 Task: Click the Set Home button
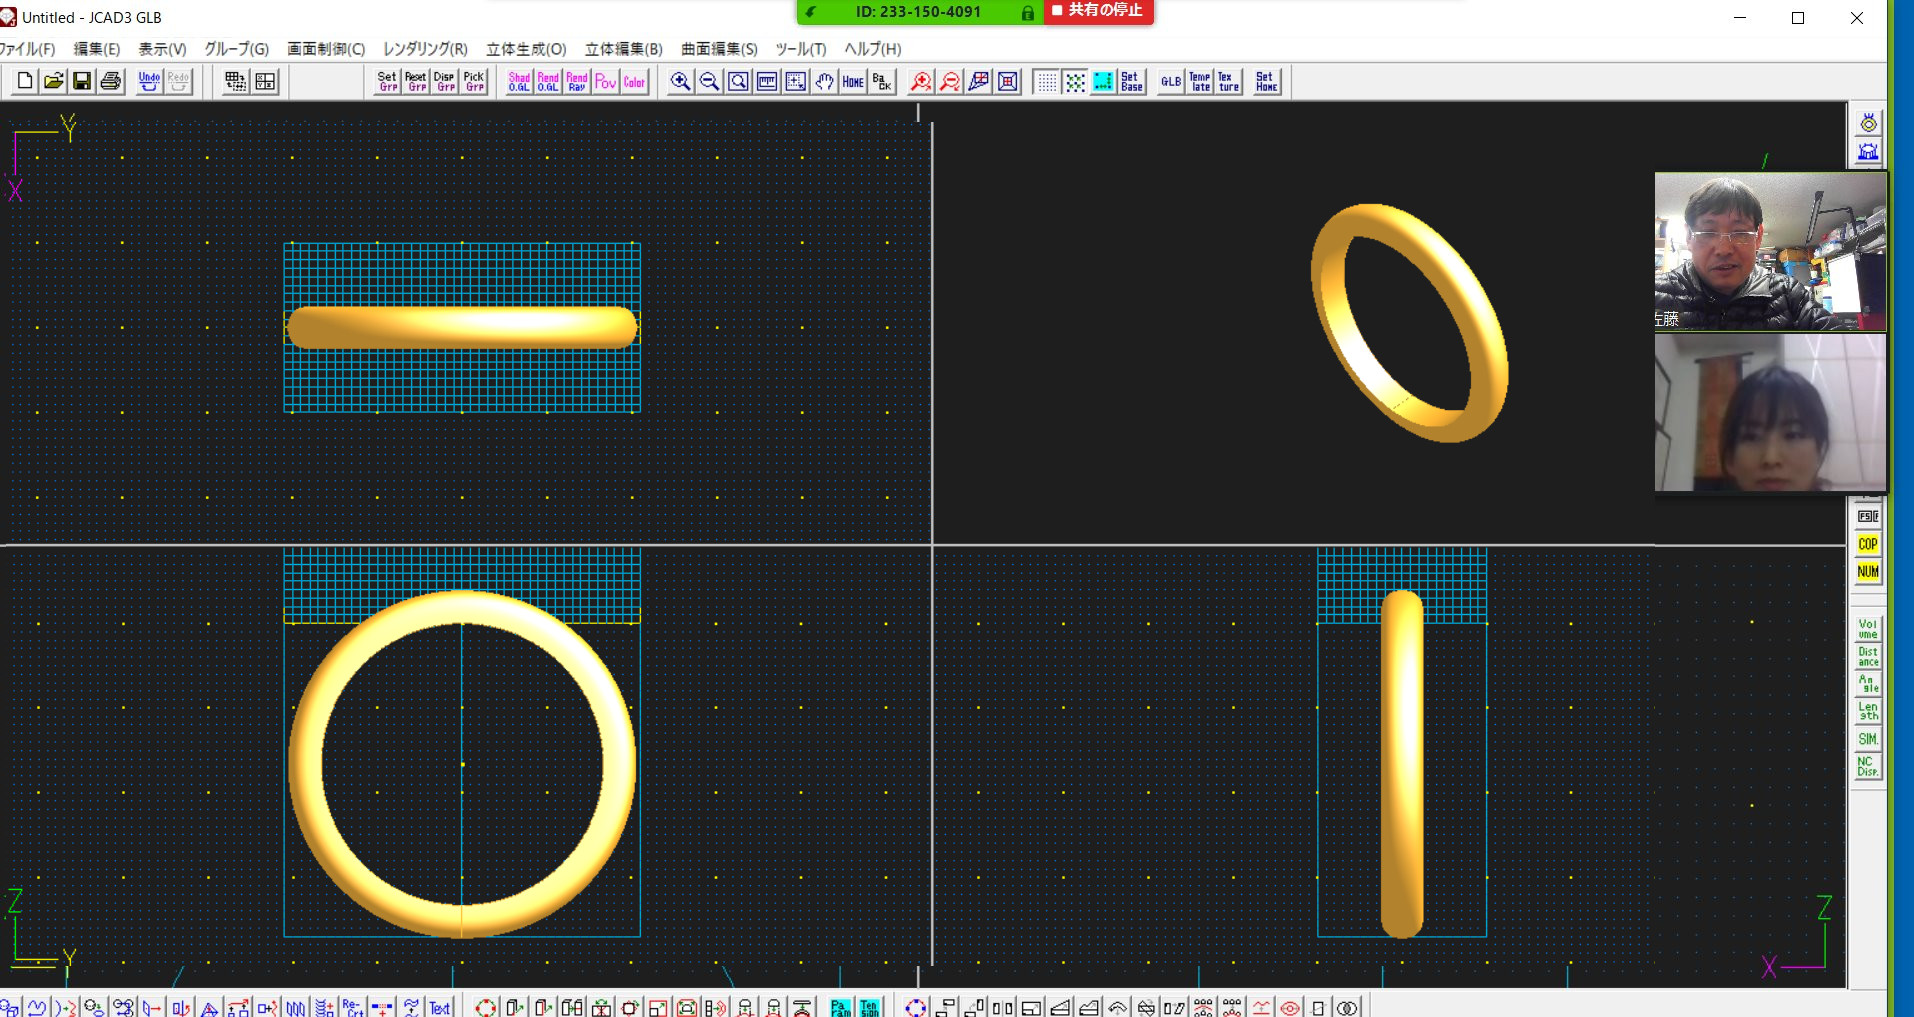[1267, 82]
